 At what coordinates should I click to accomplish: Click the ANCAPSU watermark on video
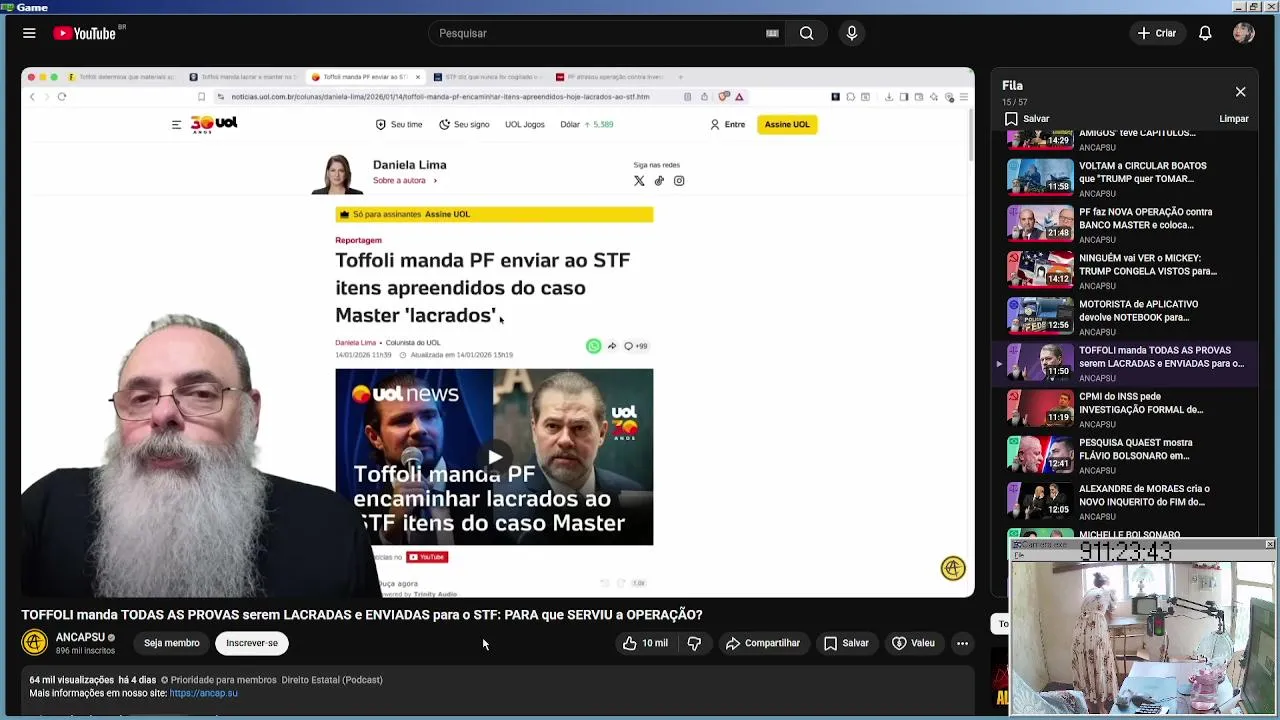pos(953,568)
